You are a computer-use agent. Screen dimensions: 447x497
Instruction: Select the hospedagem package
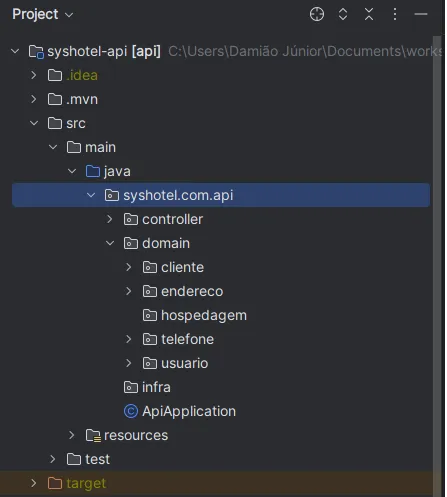[204, 315]
